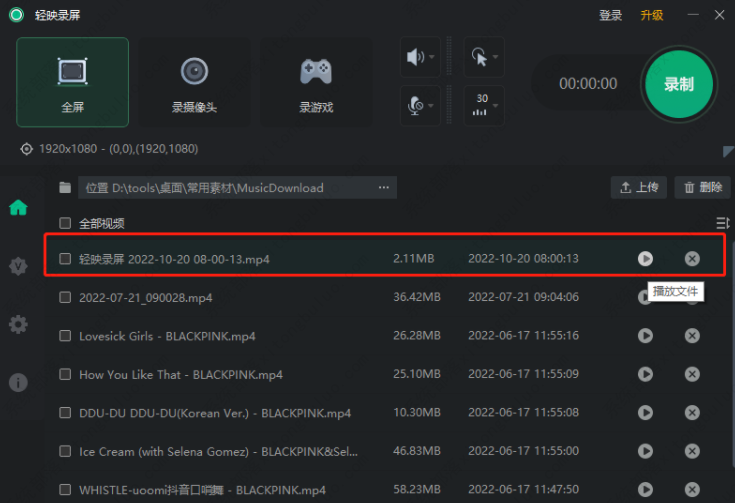Screen dimensions: 735x503
Task: Open the home tab in sidebar
Action: pos(18,207)
